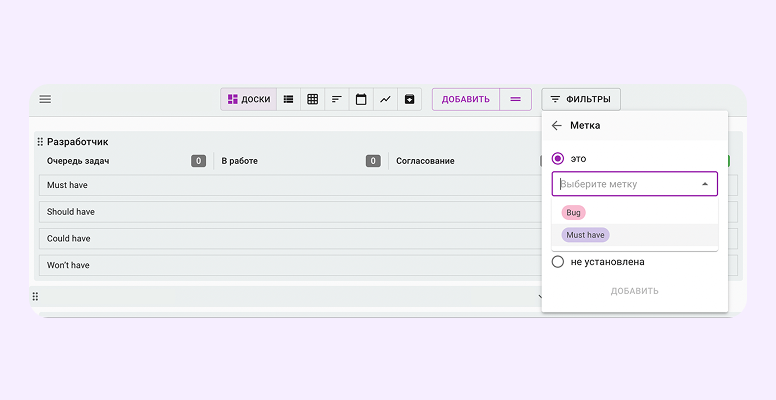The image size is (776, 400).
Task: Go back with arrow beside Метка
Action: coord(557,126)
